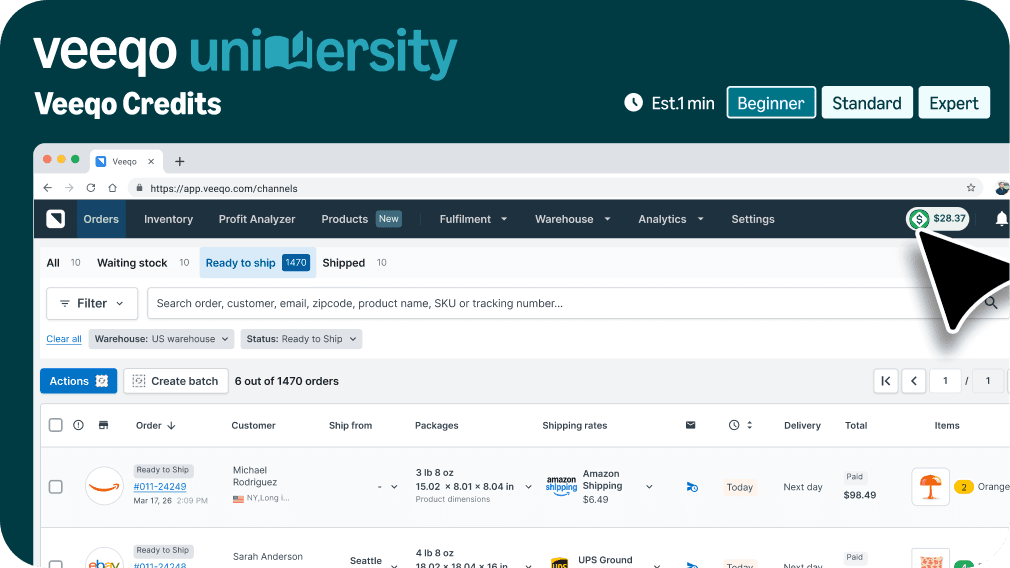This screenshot has height=568, width=1010.
Task: Toggle the select-all orders checkbox
Action: click(x=56, y=425)
